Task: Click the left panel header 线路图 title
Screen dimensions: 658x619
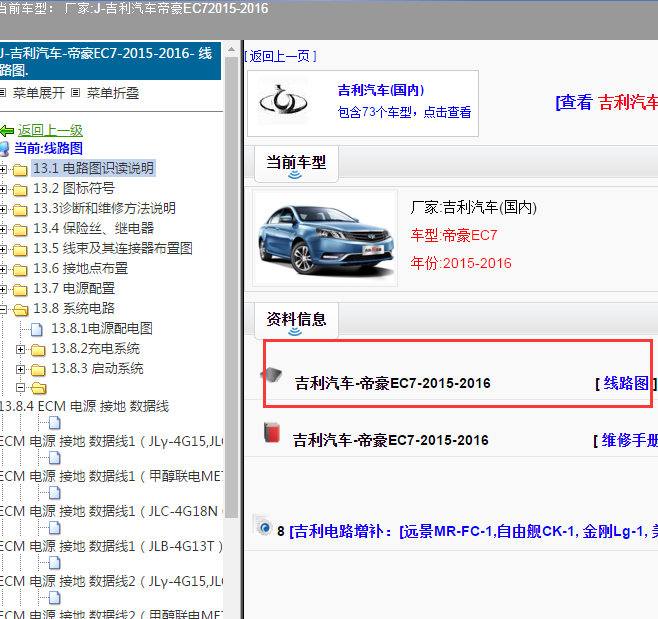Action: (110, 61)
